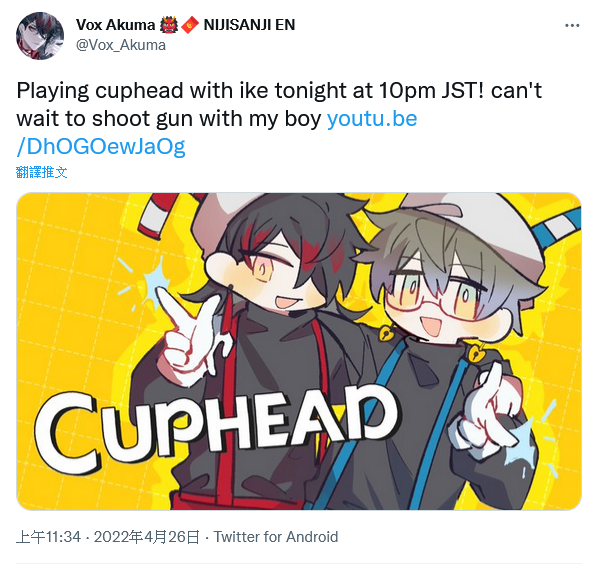This screenshot has height=564, width=598.
Task: Open the Vox Akuma display name
Action: [115, 25]
